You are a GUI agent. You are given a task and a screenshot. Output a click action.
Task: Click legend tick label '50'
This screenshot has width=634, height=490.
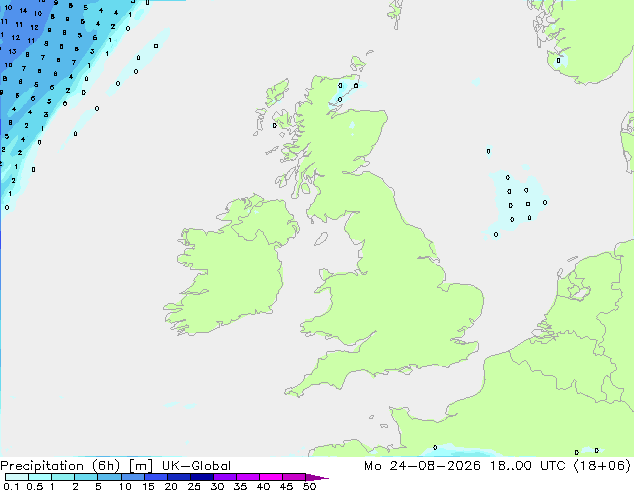[x=309, y=486]
